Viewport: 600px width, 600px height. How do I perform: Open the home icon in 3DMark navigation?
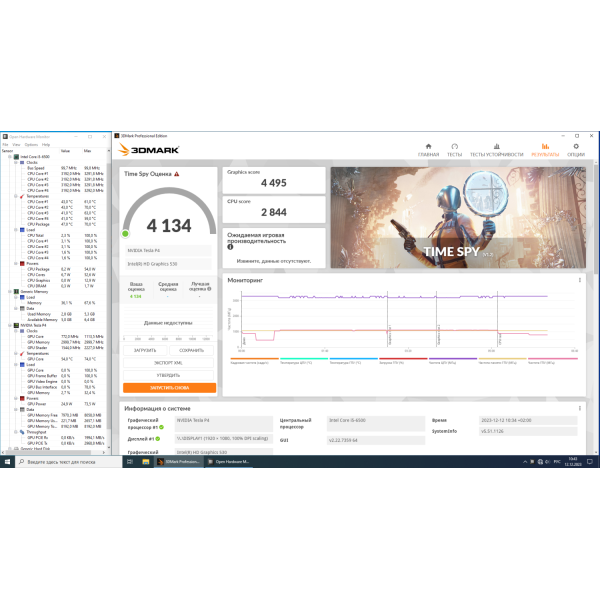428,146
